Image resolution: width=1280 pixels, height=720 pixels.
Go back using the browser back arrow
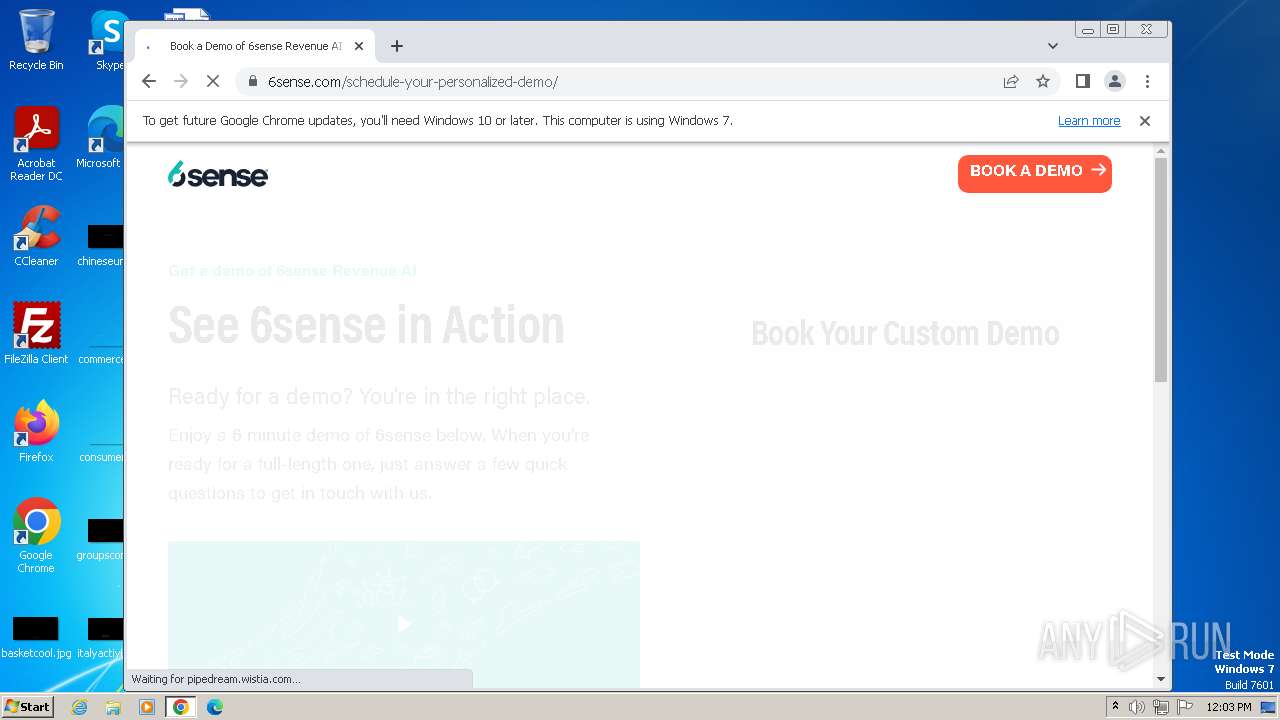pos(149,81)
